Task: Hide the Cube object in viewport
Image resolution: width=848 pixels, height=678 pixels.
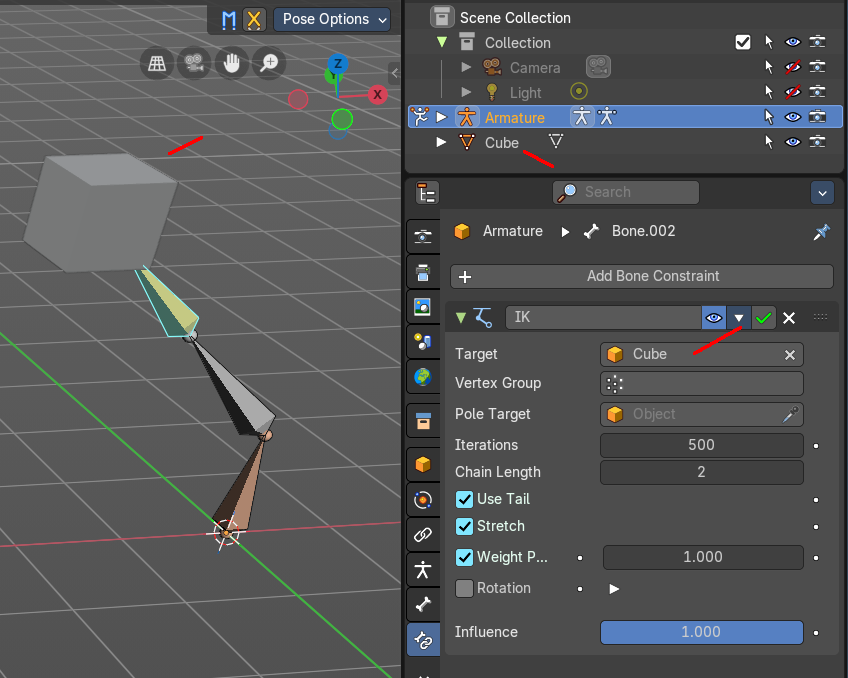Action: pyautogui.click(x=793, y=142)
